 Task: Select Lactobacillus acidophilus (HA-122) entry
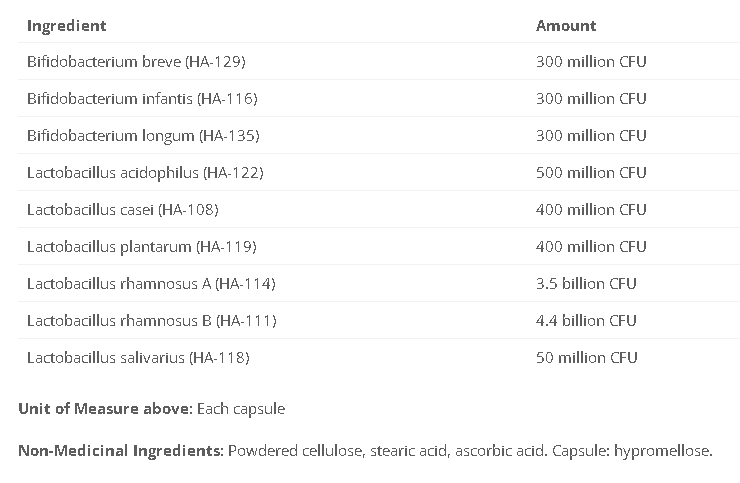[145, 172]
